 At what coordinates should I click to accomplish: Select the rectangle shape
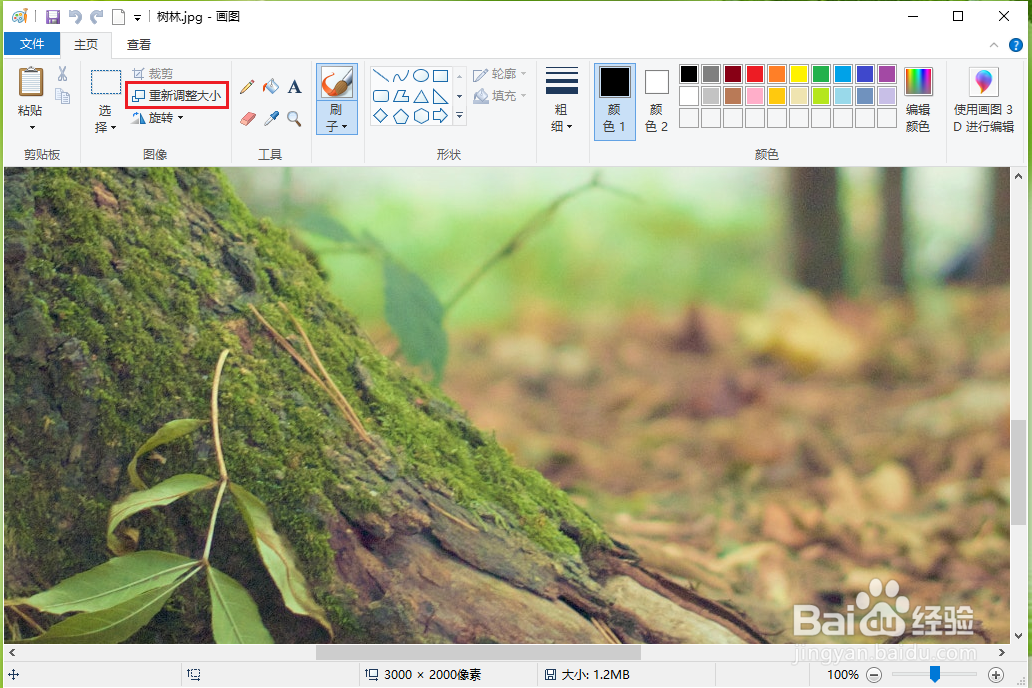[440, 76]
